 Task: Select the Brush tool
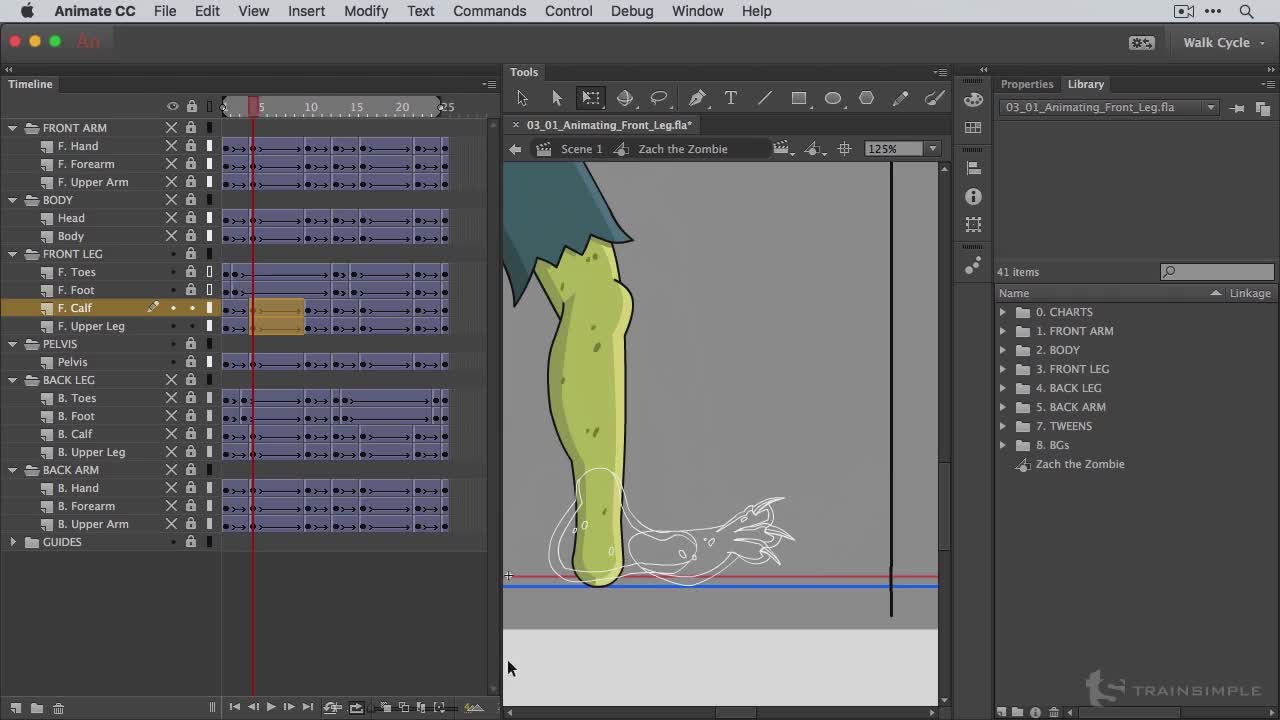click(x=934, y=98)
